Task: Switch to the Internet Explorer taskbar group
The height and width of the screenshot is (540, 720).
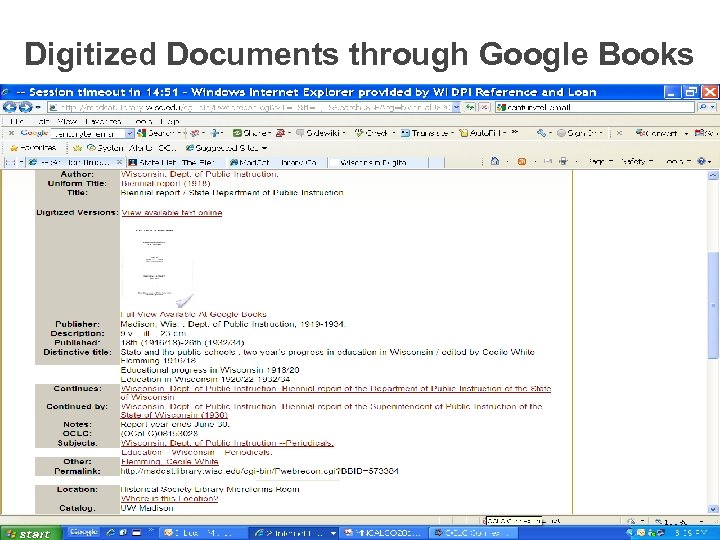Action: click(x=296, y=533)
